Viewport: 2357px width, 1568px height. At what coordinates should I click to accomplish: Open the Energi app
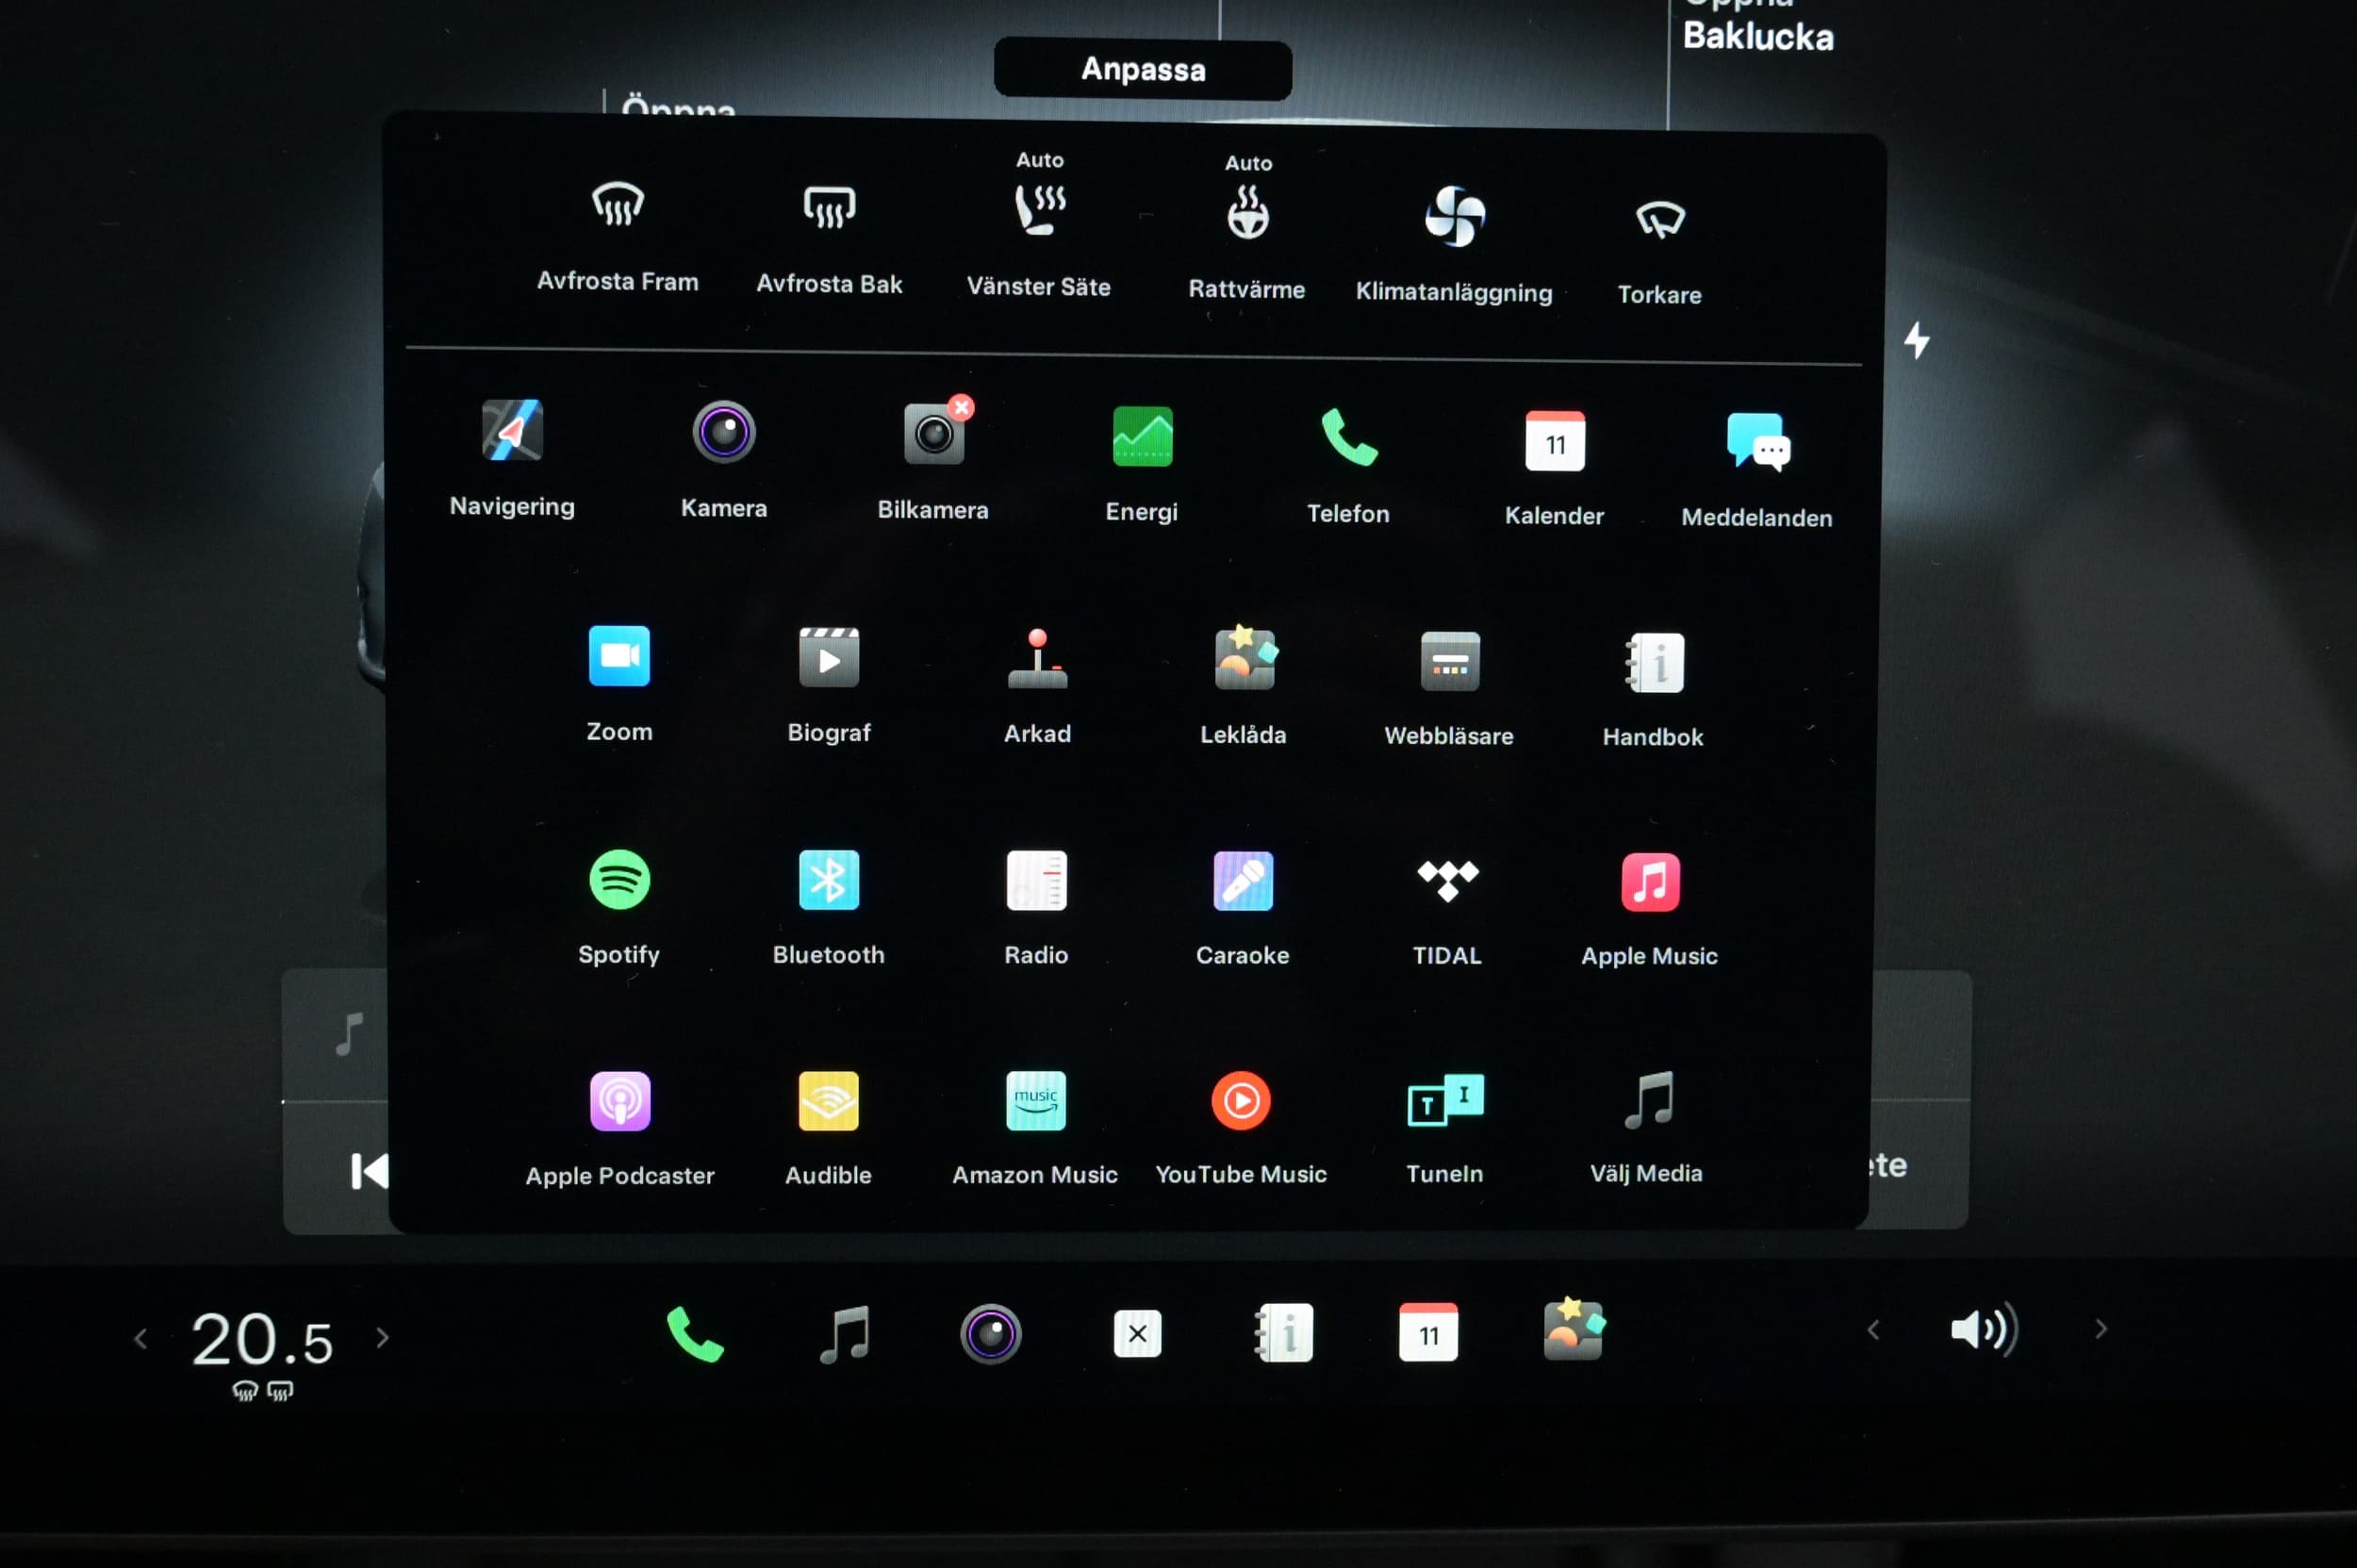click(x=1142, y=437)
